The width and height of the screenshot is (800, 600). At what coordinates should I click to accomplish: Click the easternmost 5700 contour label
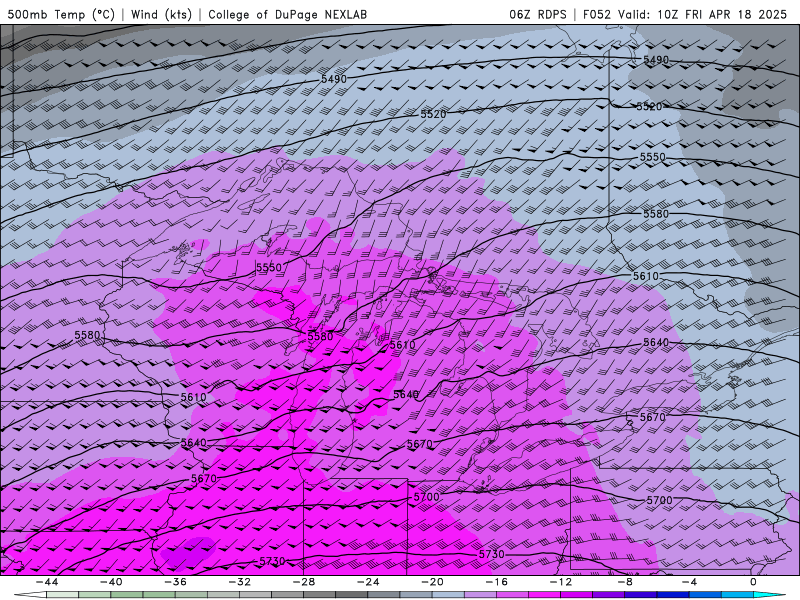660,500
